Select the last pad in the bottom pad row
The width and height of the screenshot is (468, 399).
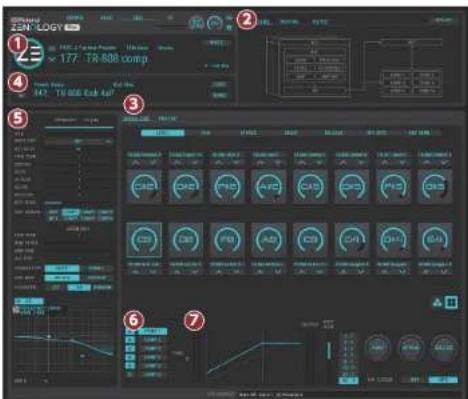point(435,240)
